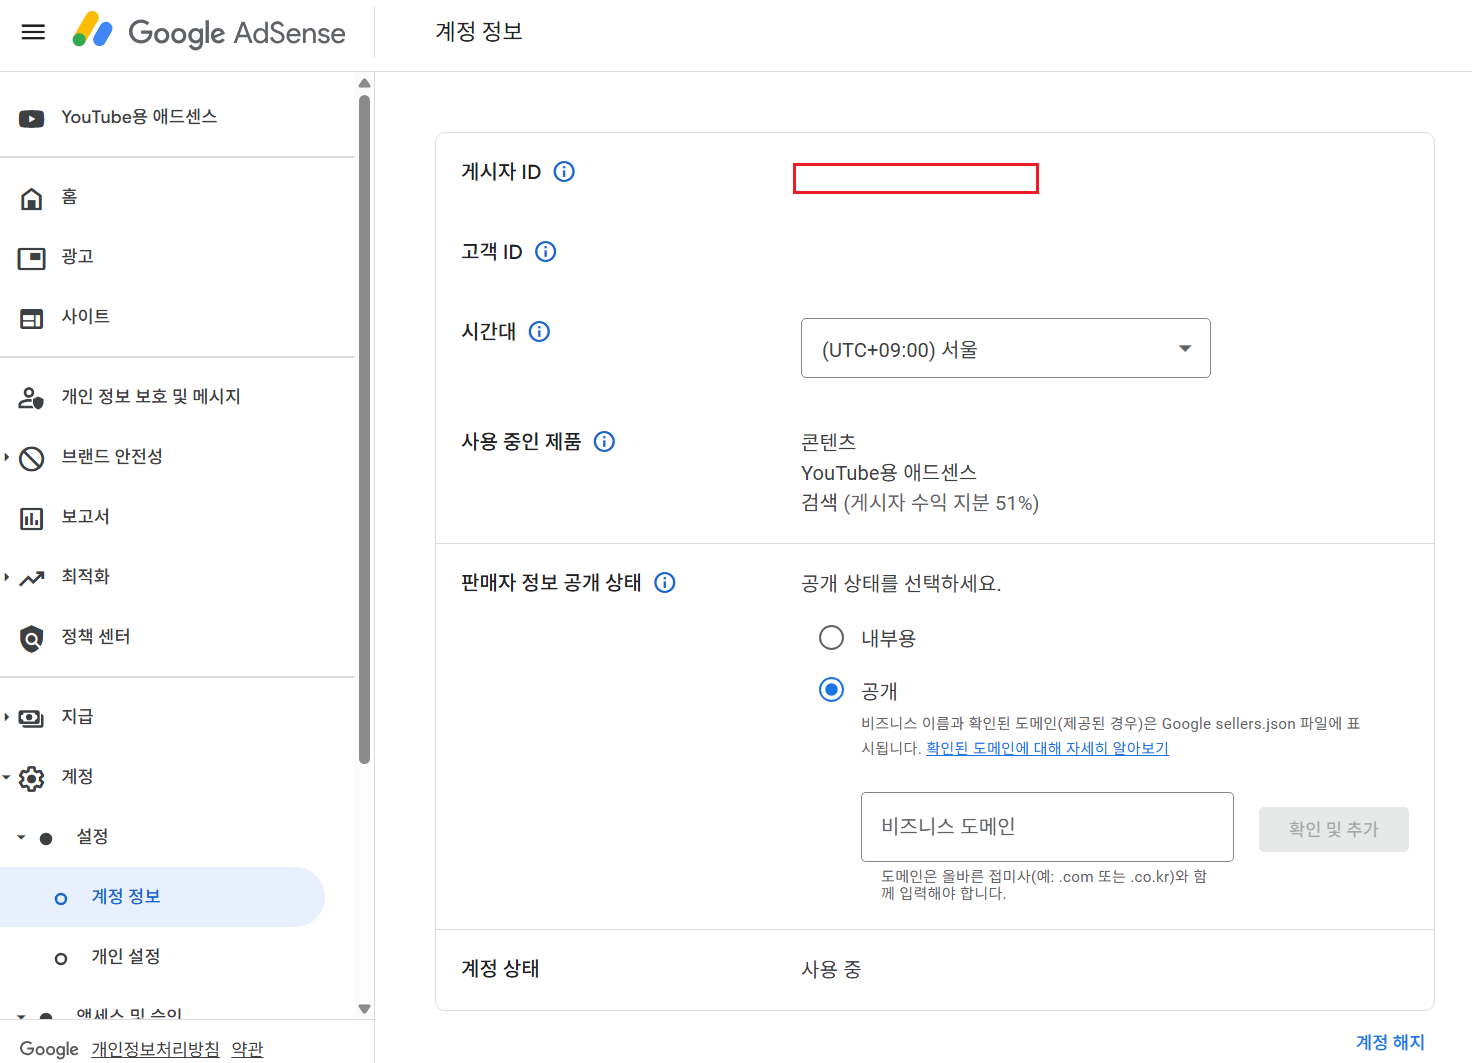This screenshot has width=1472, height=1063.
Task: Click the 확인 및 추가 button
Action: (x=1333, y=829)
